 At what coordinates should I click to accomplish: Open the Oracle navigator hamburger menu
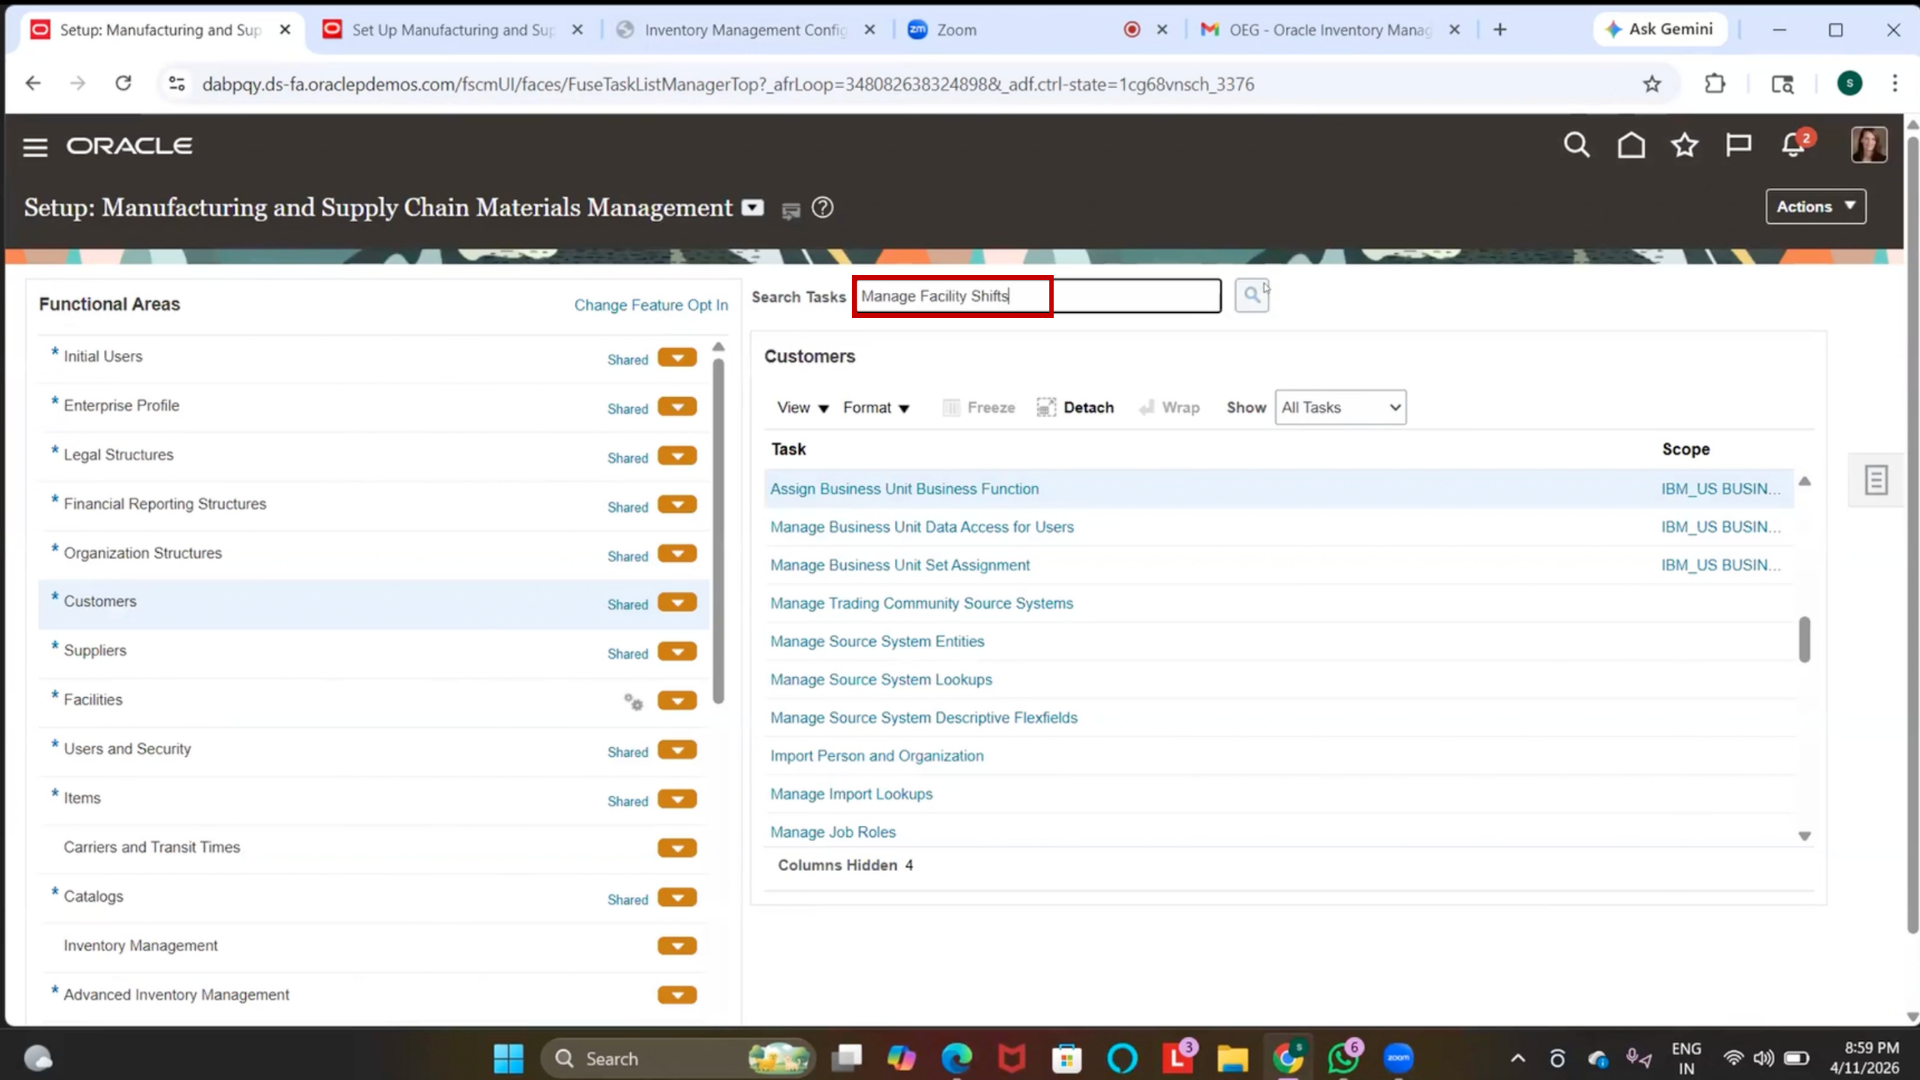[x=35, y=147]
